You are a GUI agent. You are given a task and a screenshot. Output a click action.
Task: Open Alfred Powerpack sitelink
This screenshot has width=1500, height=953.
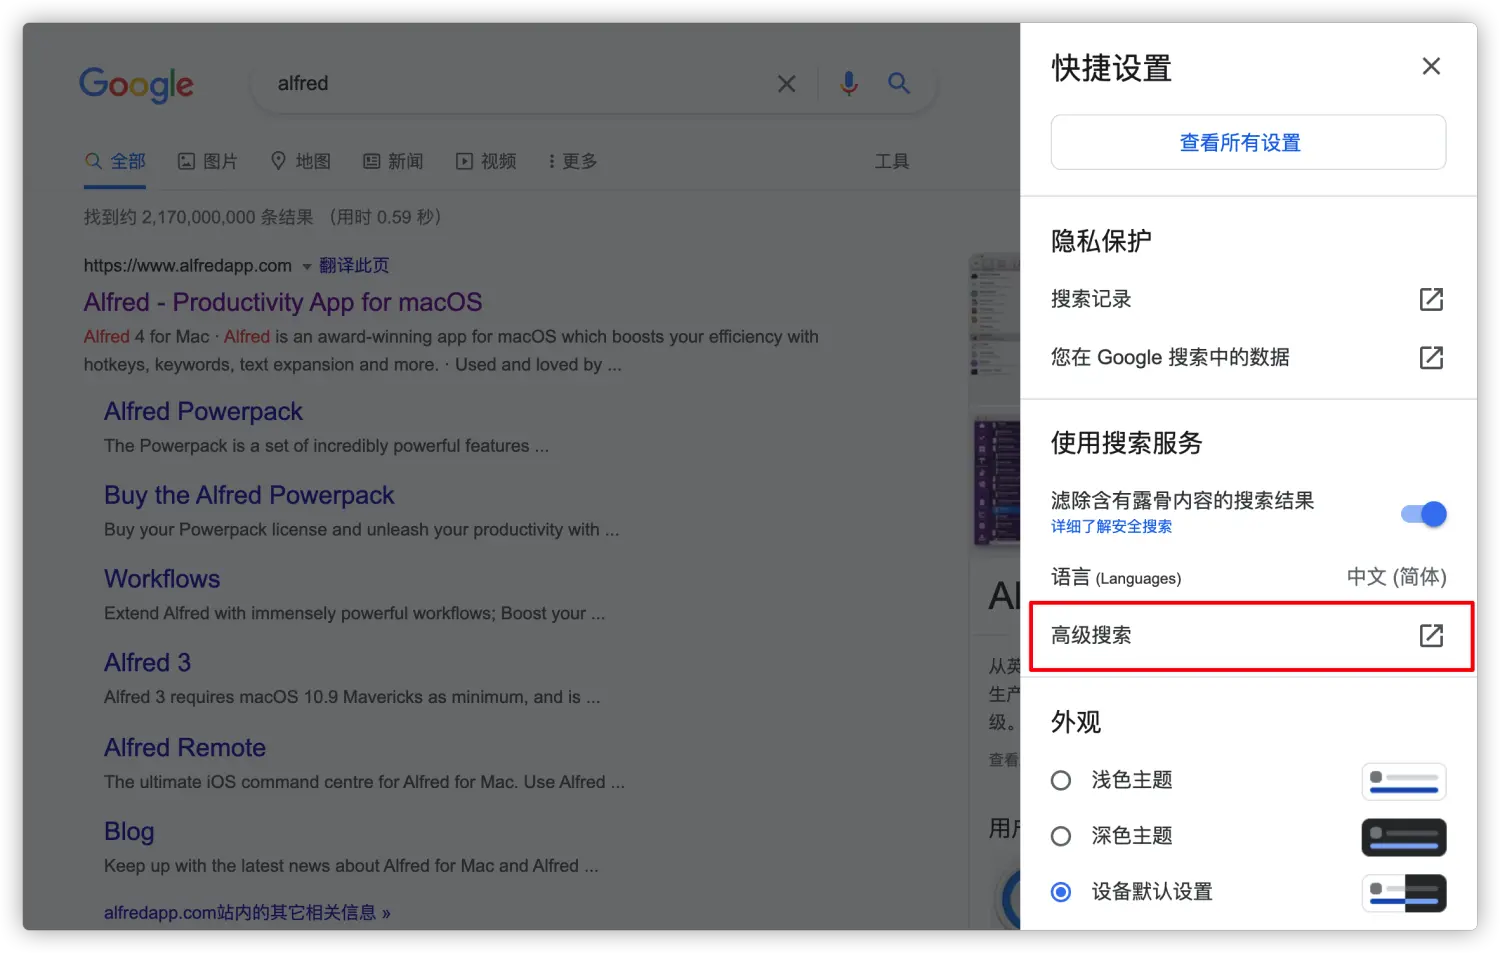tap(203, 411)
